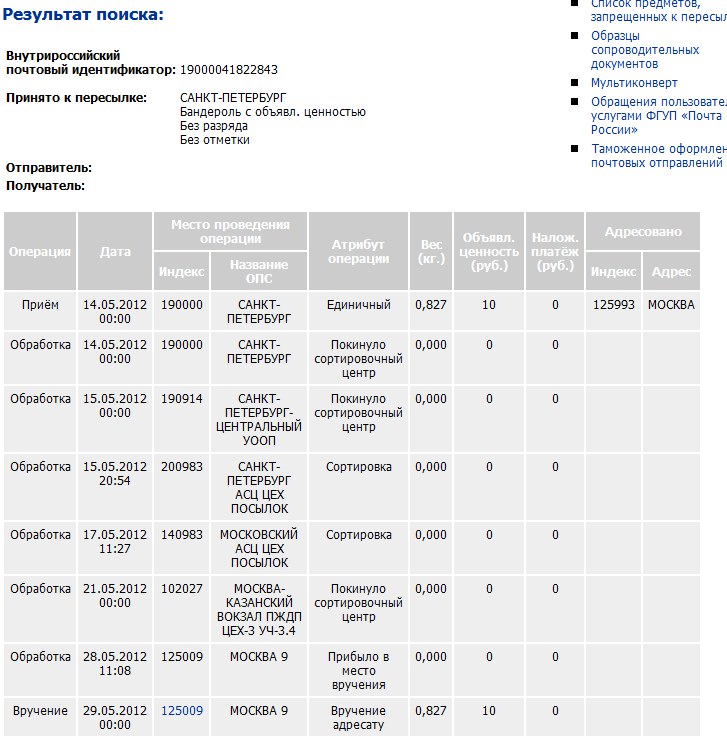Open the Мультиконверт link
The image size is (727, 752).
[x=634, y=83]
